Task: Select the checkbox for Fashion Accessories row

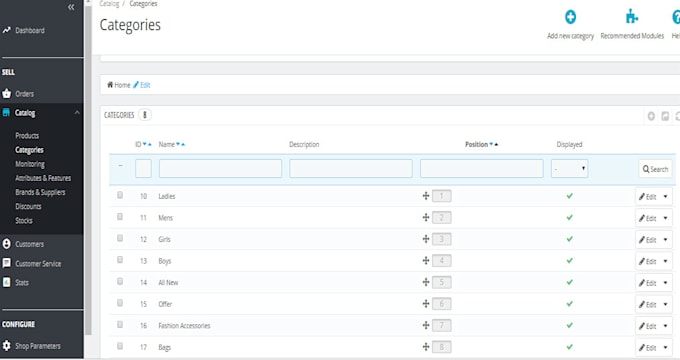Action: pyautogui.click(x=120, y=324)
